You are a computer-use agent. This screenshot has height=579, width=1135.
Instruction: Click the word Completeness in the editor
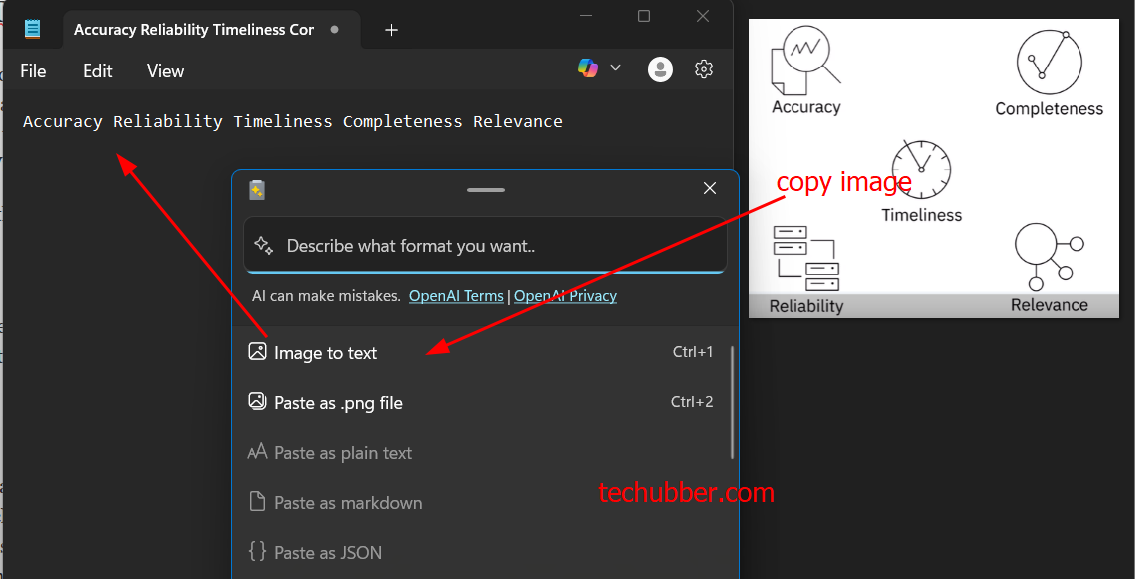click(402, 122)
